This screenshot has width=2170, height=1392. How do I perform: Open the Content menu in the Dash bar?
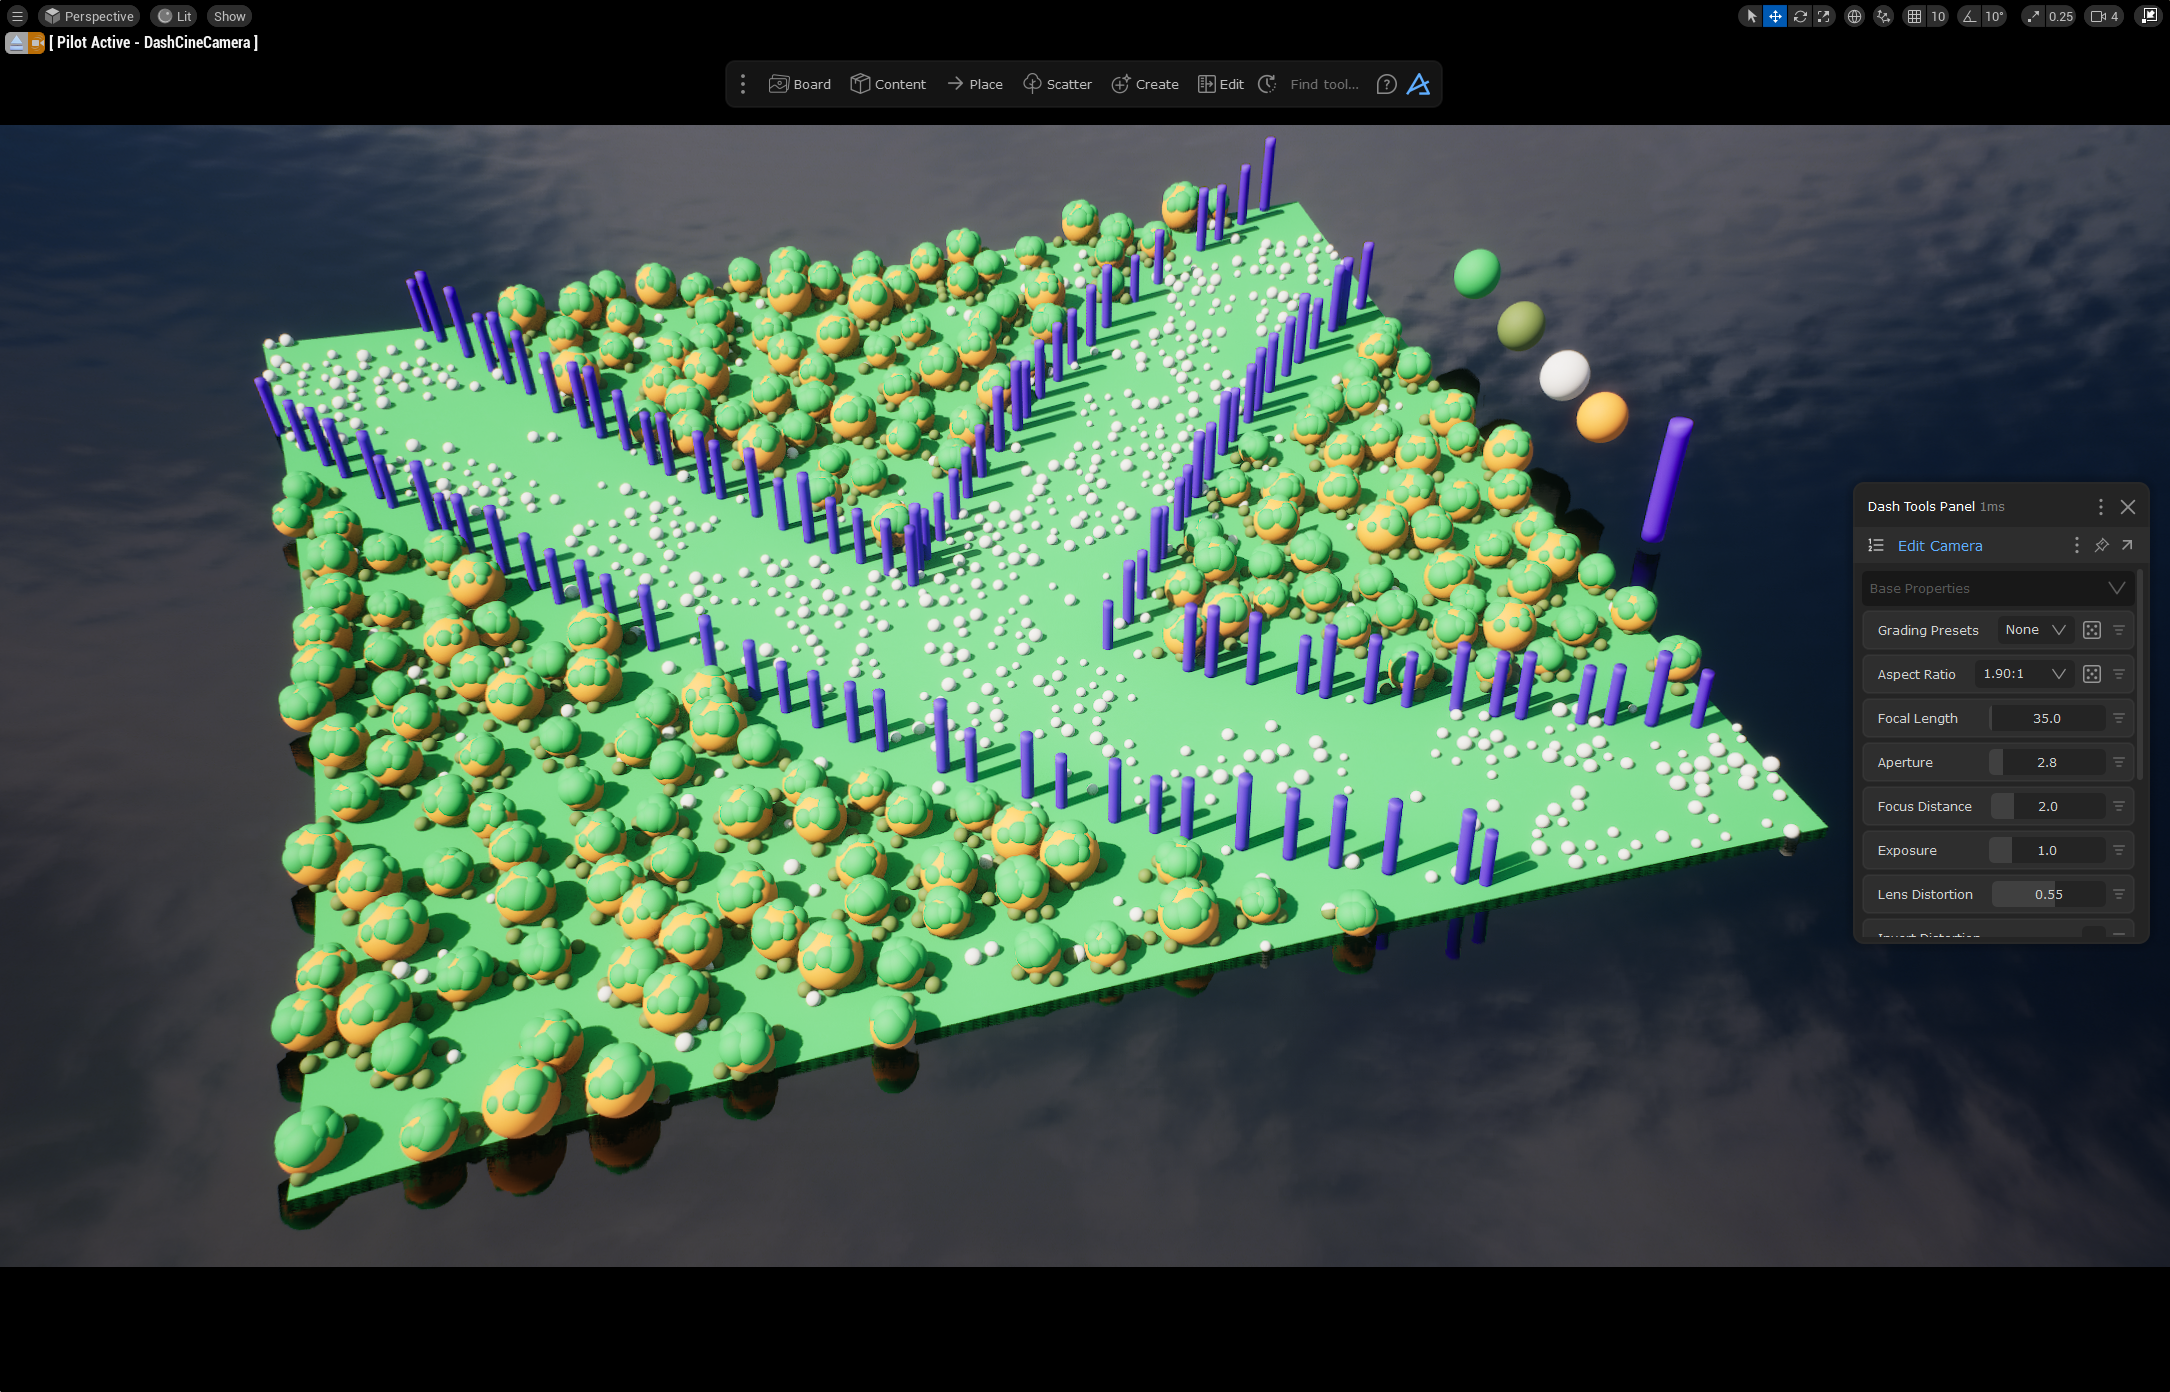[888, 84]
